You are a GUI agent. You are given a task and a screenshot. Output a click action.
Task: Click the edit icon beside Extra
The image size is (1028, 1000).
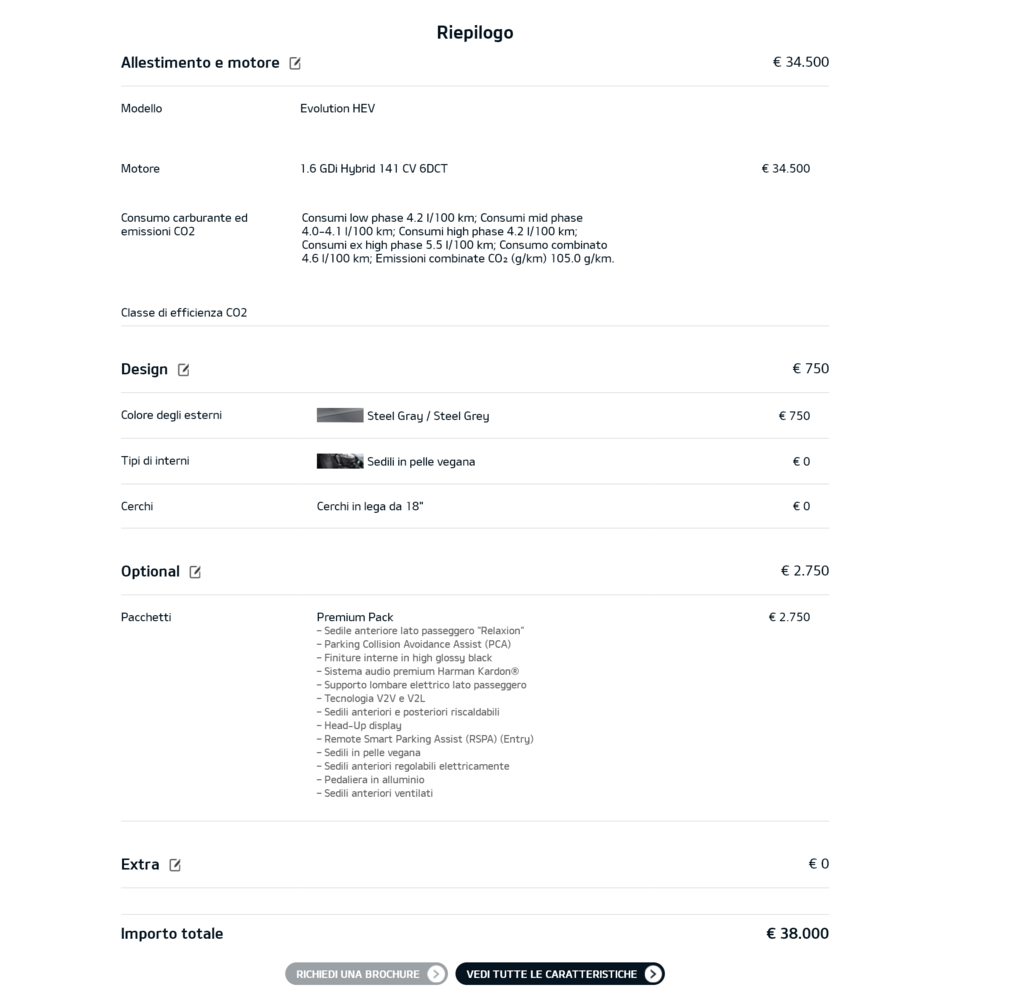click(x=175, y=865)
